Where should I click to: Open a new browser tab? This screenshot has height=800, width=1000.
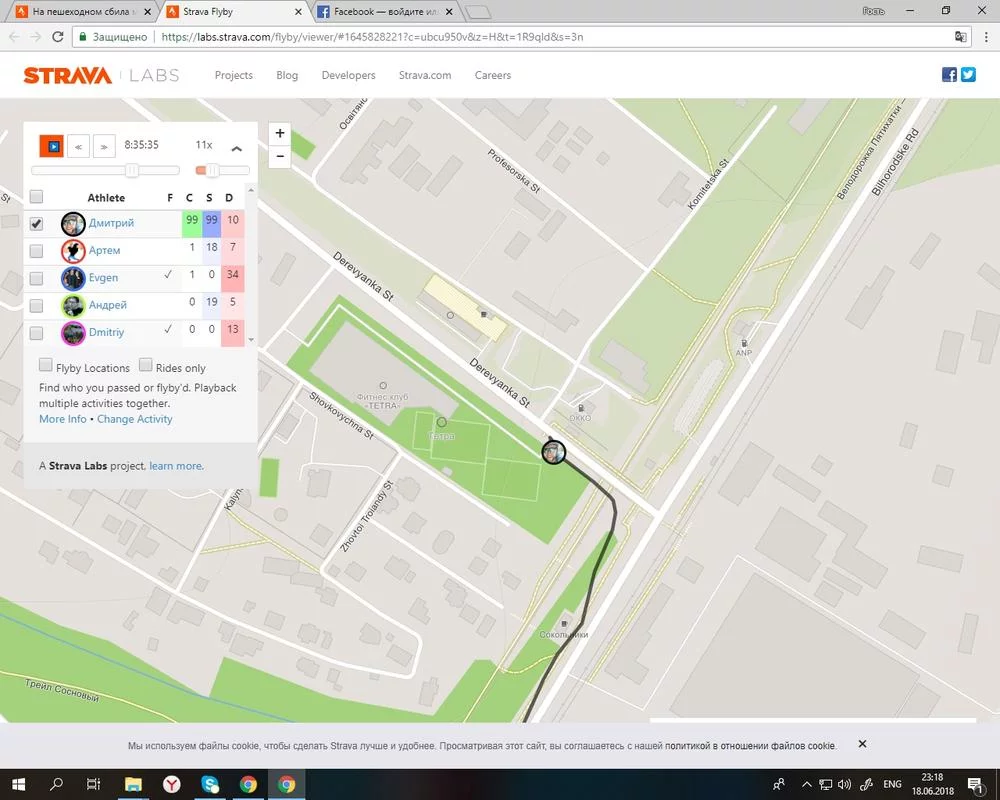pos(477,11)
